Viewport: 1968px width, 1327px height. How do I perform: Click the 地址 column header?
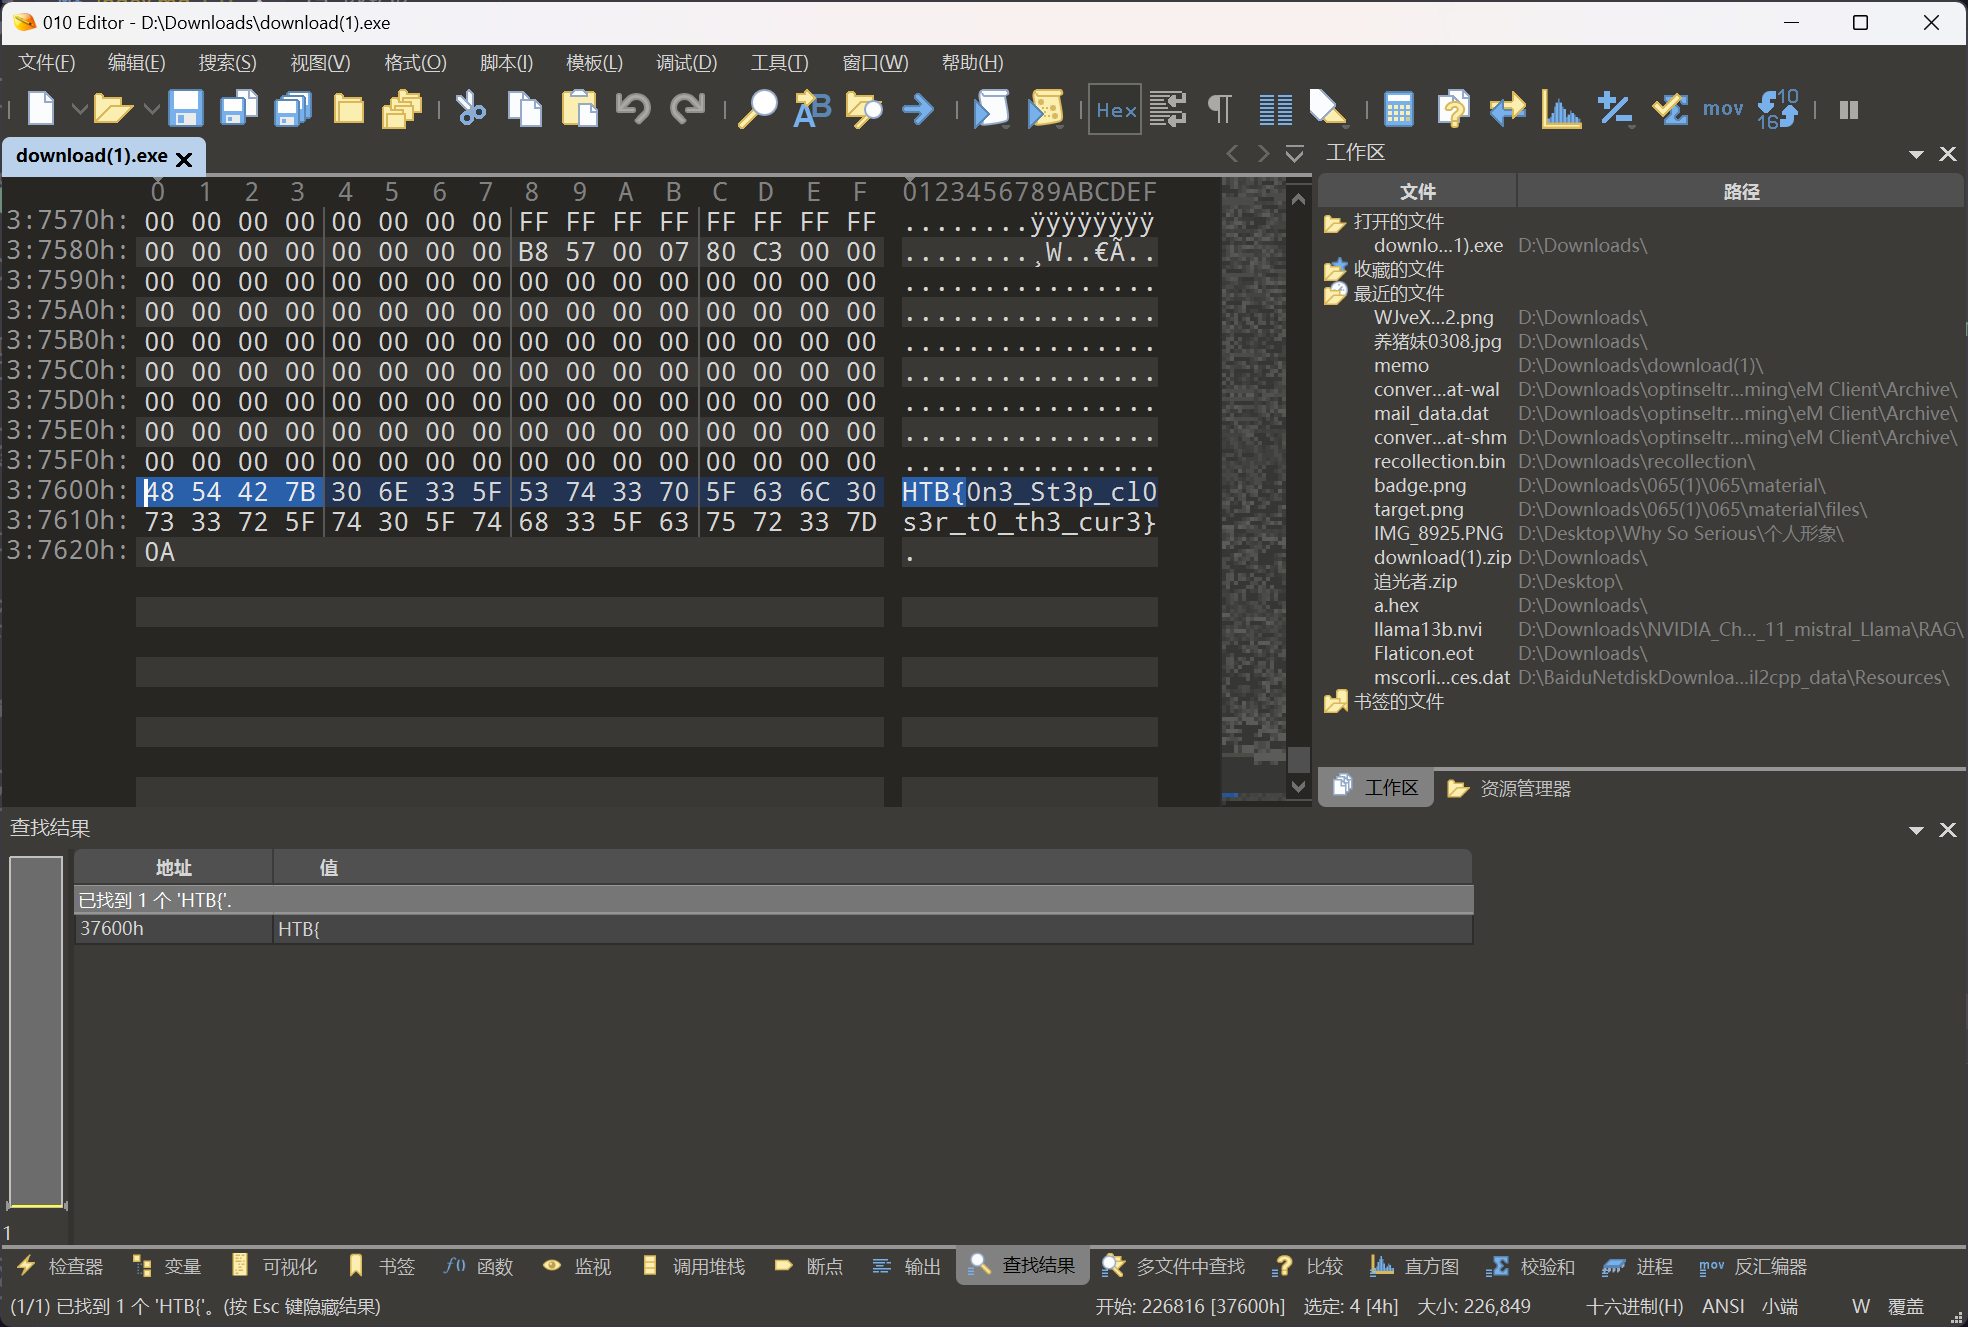pyautogui.click(x=174, y=868)
